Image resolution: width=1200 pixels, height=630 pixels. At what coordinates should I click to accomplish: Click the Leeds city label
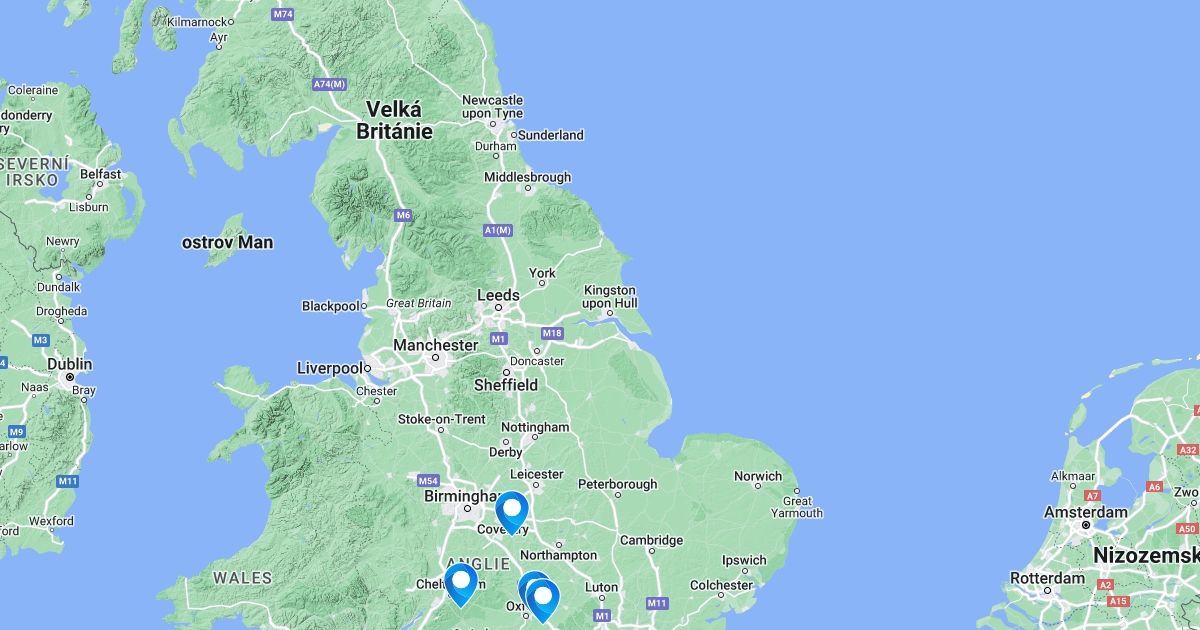[x=498, y=295]
